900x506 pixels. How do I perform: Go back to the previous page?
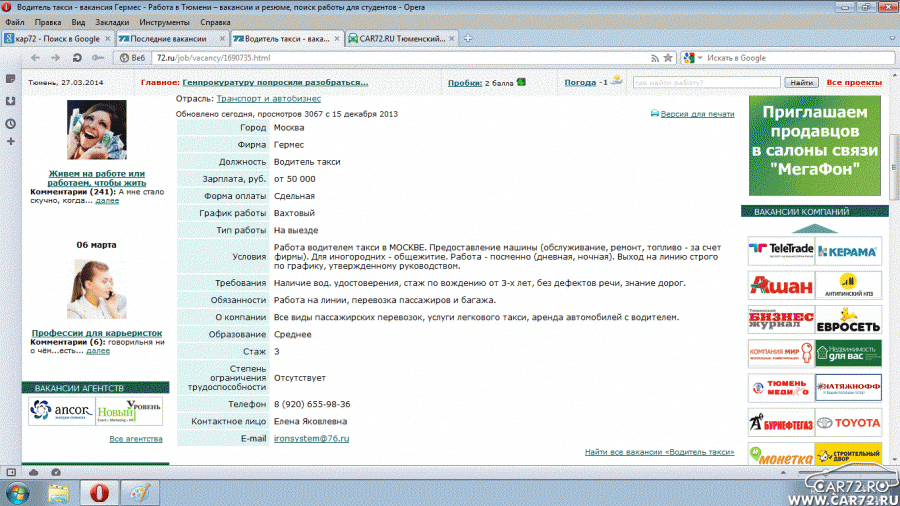click(35, 58)
